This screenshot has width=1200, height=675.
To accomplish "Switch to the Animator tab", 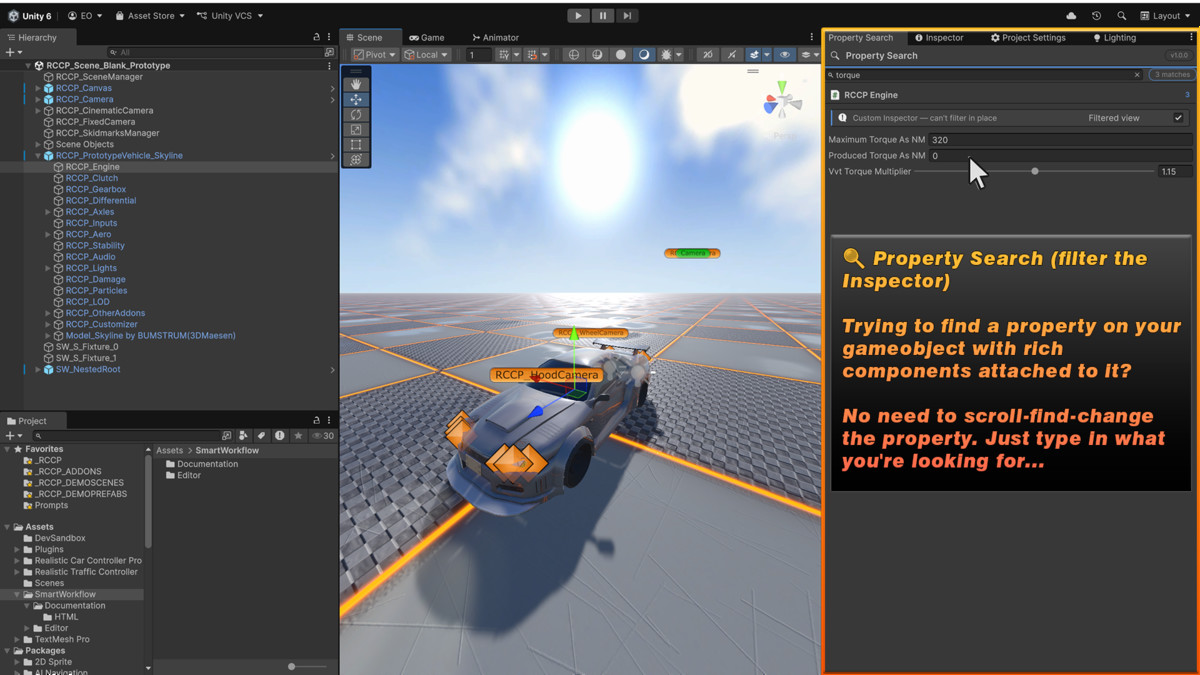I will [495, 37].
